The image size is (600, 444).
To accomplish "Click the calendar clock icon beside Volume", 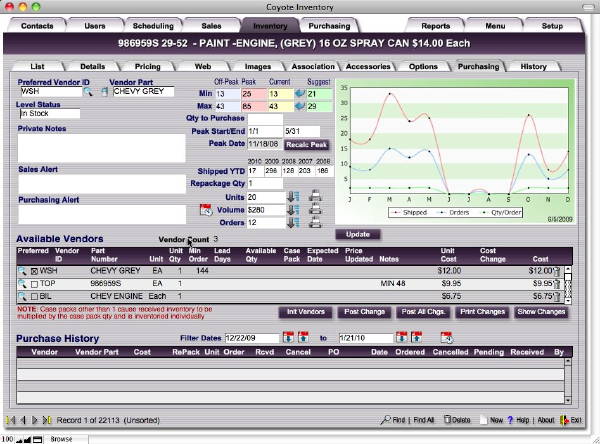I will (206, 210).
